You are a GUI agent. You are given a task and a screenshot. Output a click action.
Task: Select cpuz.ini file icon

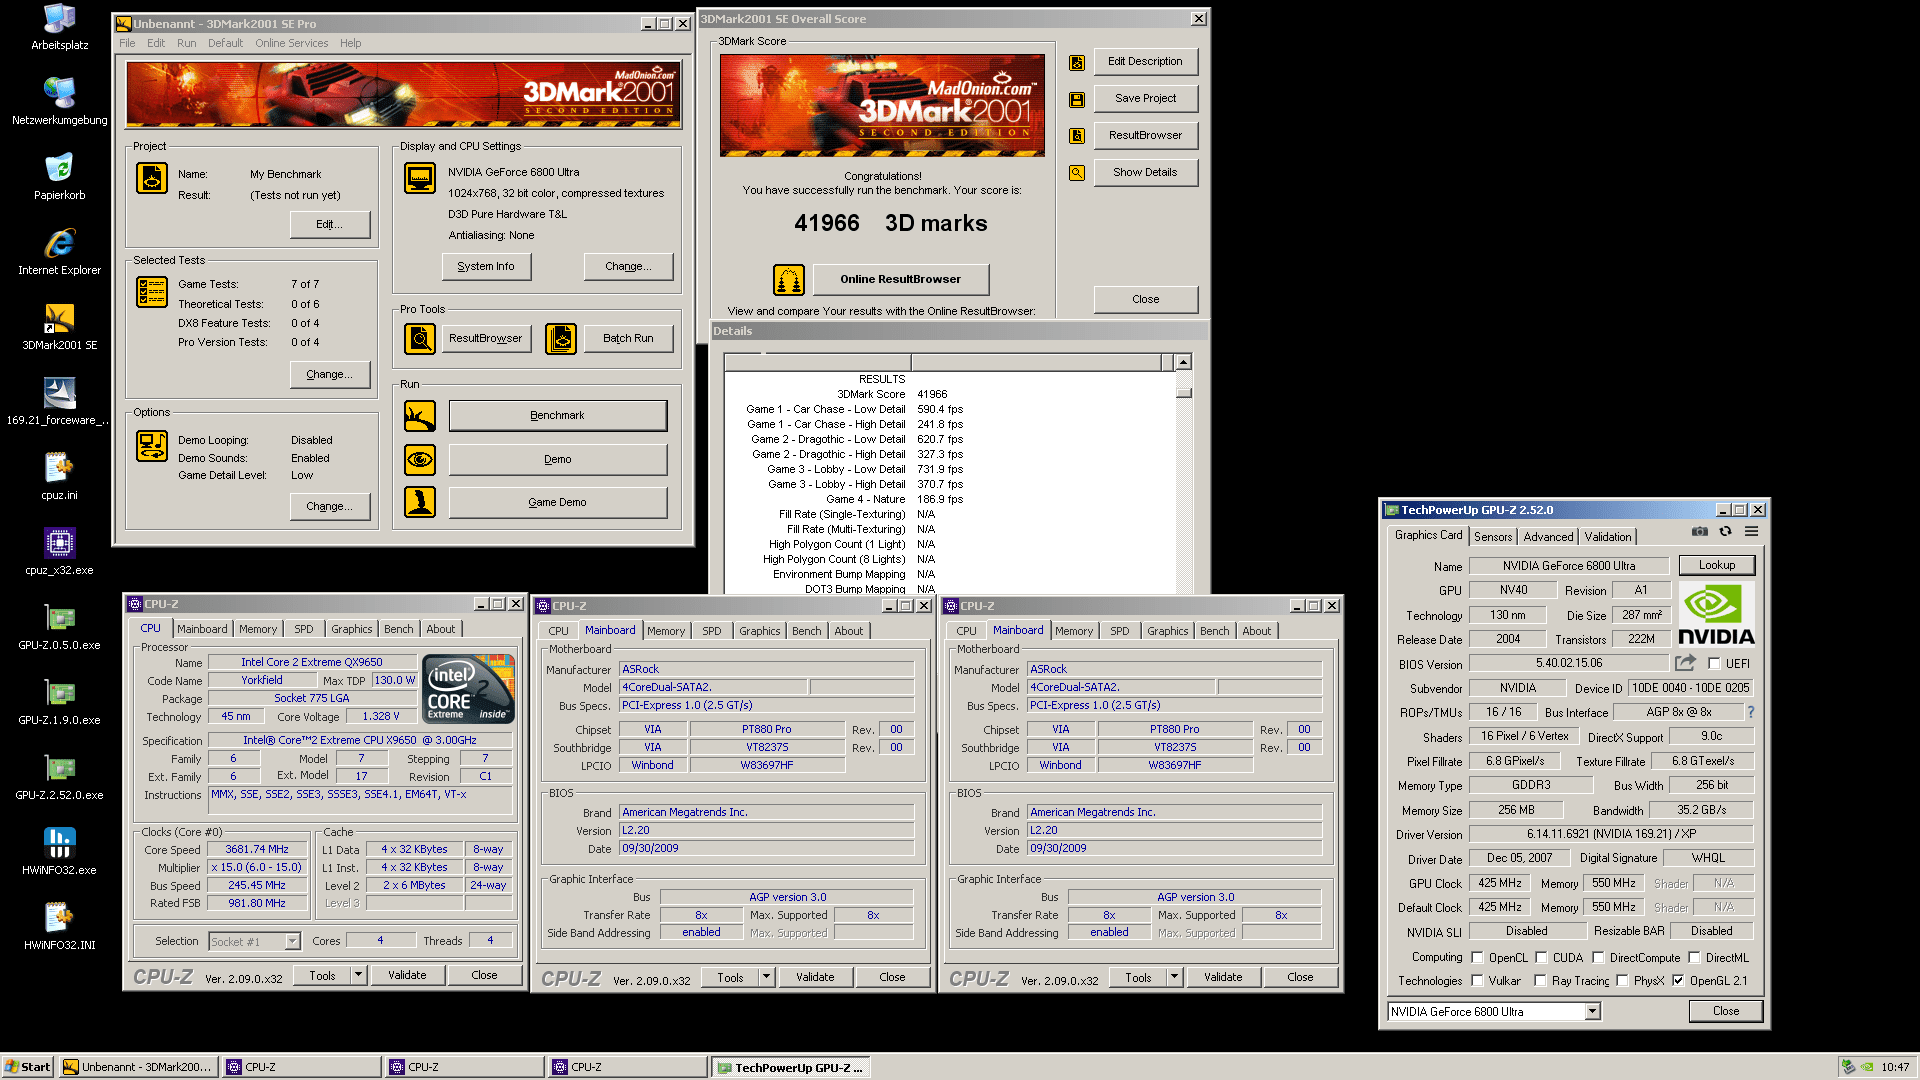(59, 477)
